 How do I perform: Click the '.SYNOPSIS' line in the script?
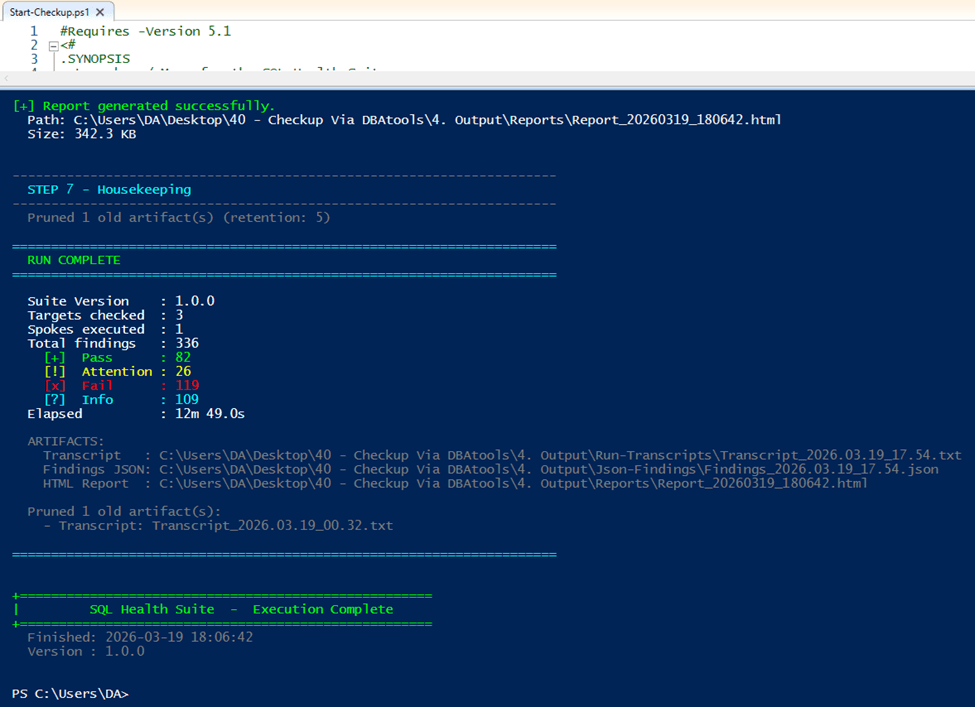95,59
